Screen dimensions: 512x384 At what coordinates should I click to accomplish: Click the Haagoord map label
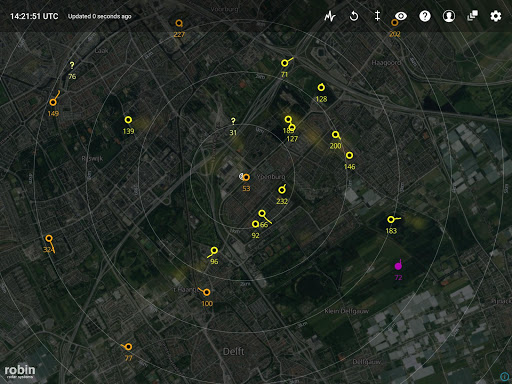[386, 63]
